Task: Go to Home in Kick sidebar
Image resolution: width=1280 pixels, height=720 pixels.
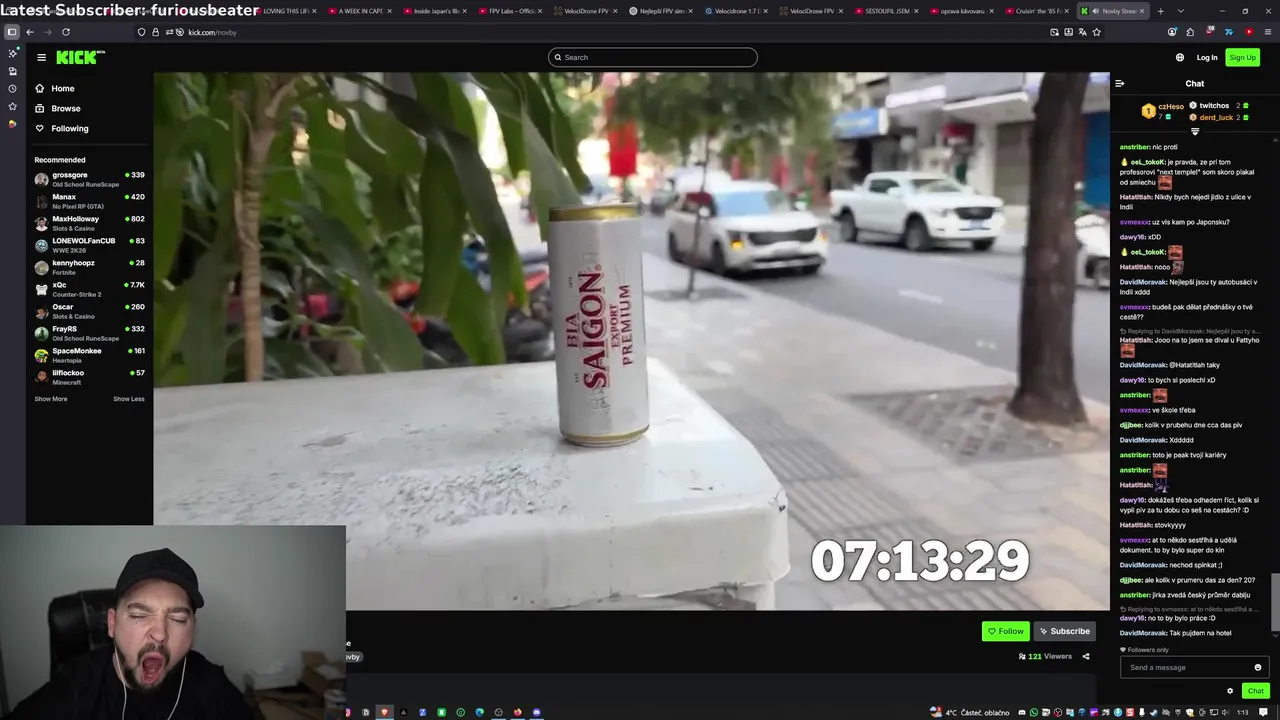Action: click(63, 88)
